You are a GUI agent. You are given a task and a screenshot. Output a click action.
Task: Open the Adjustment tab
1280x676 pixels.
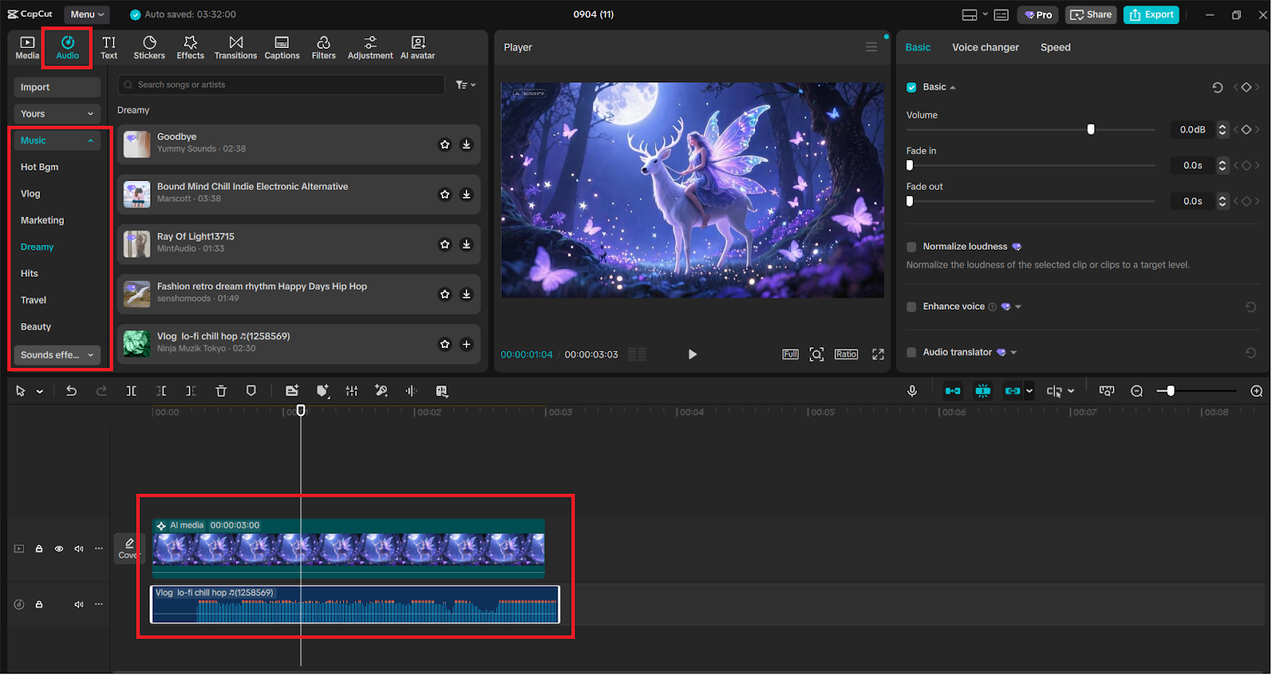pyautogui.click(x=370, y=47)
